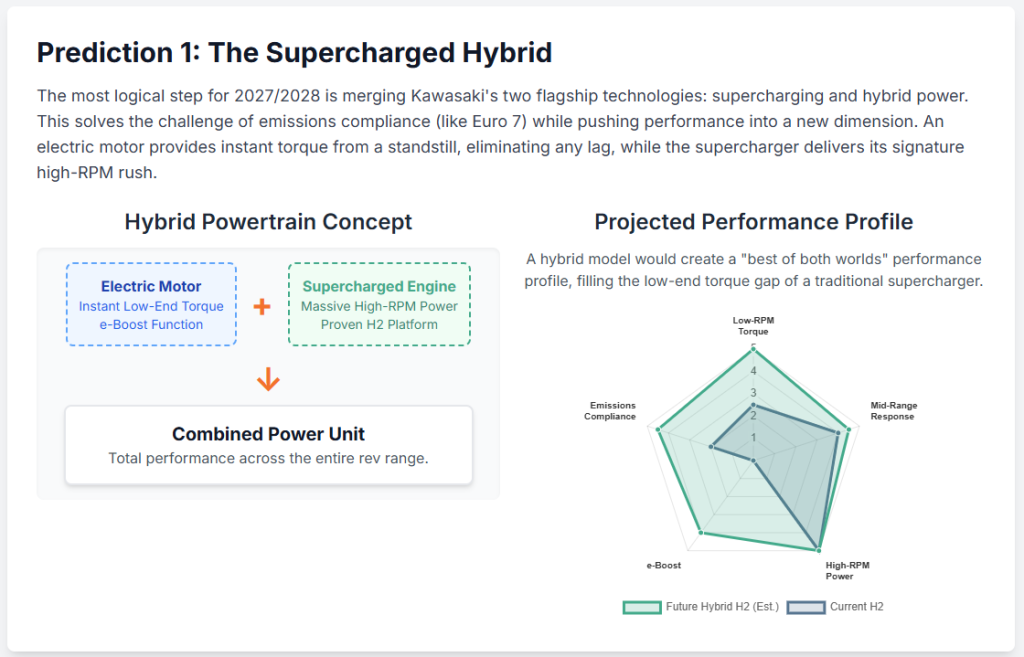Toggle the Current H2 legend text label
The image size is (1024, 657).
(857, 607)
